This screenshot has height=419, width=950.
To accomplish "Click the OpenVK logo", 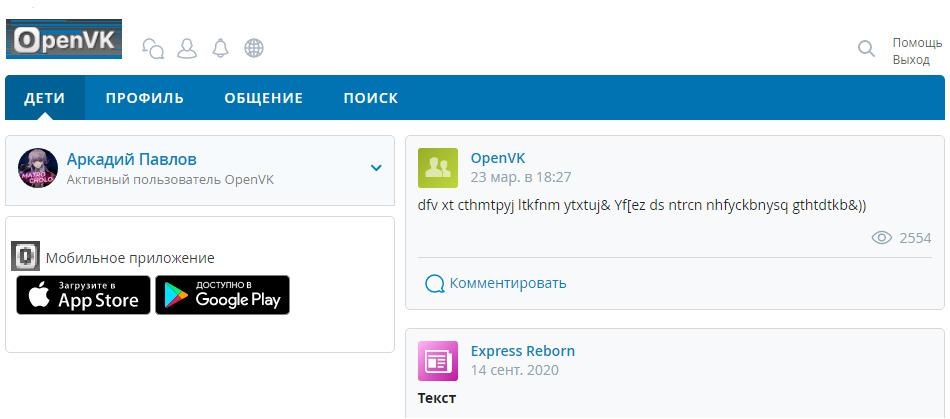I will coord(64,39).
